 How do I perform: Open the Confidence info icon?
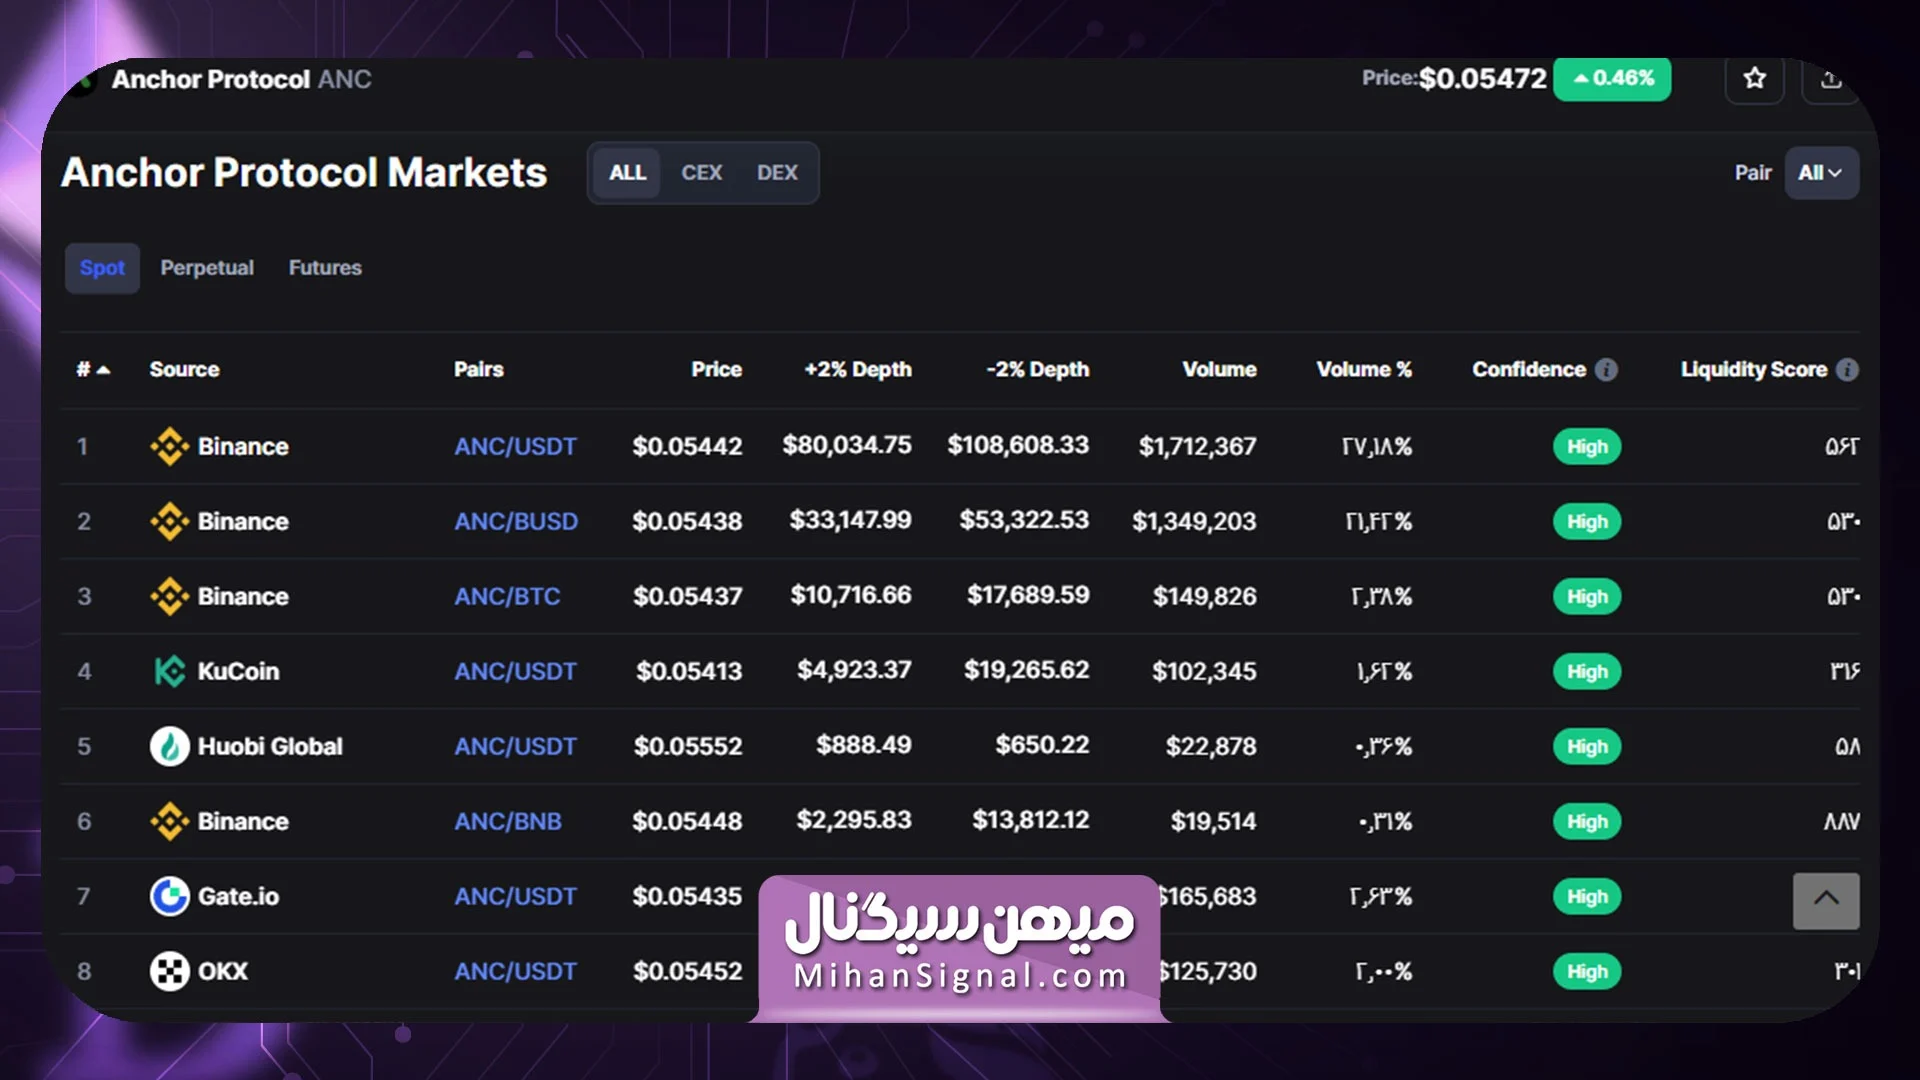1606,370
